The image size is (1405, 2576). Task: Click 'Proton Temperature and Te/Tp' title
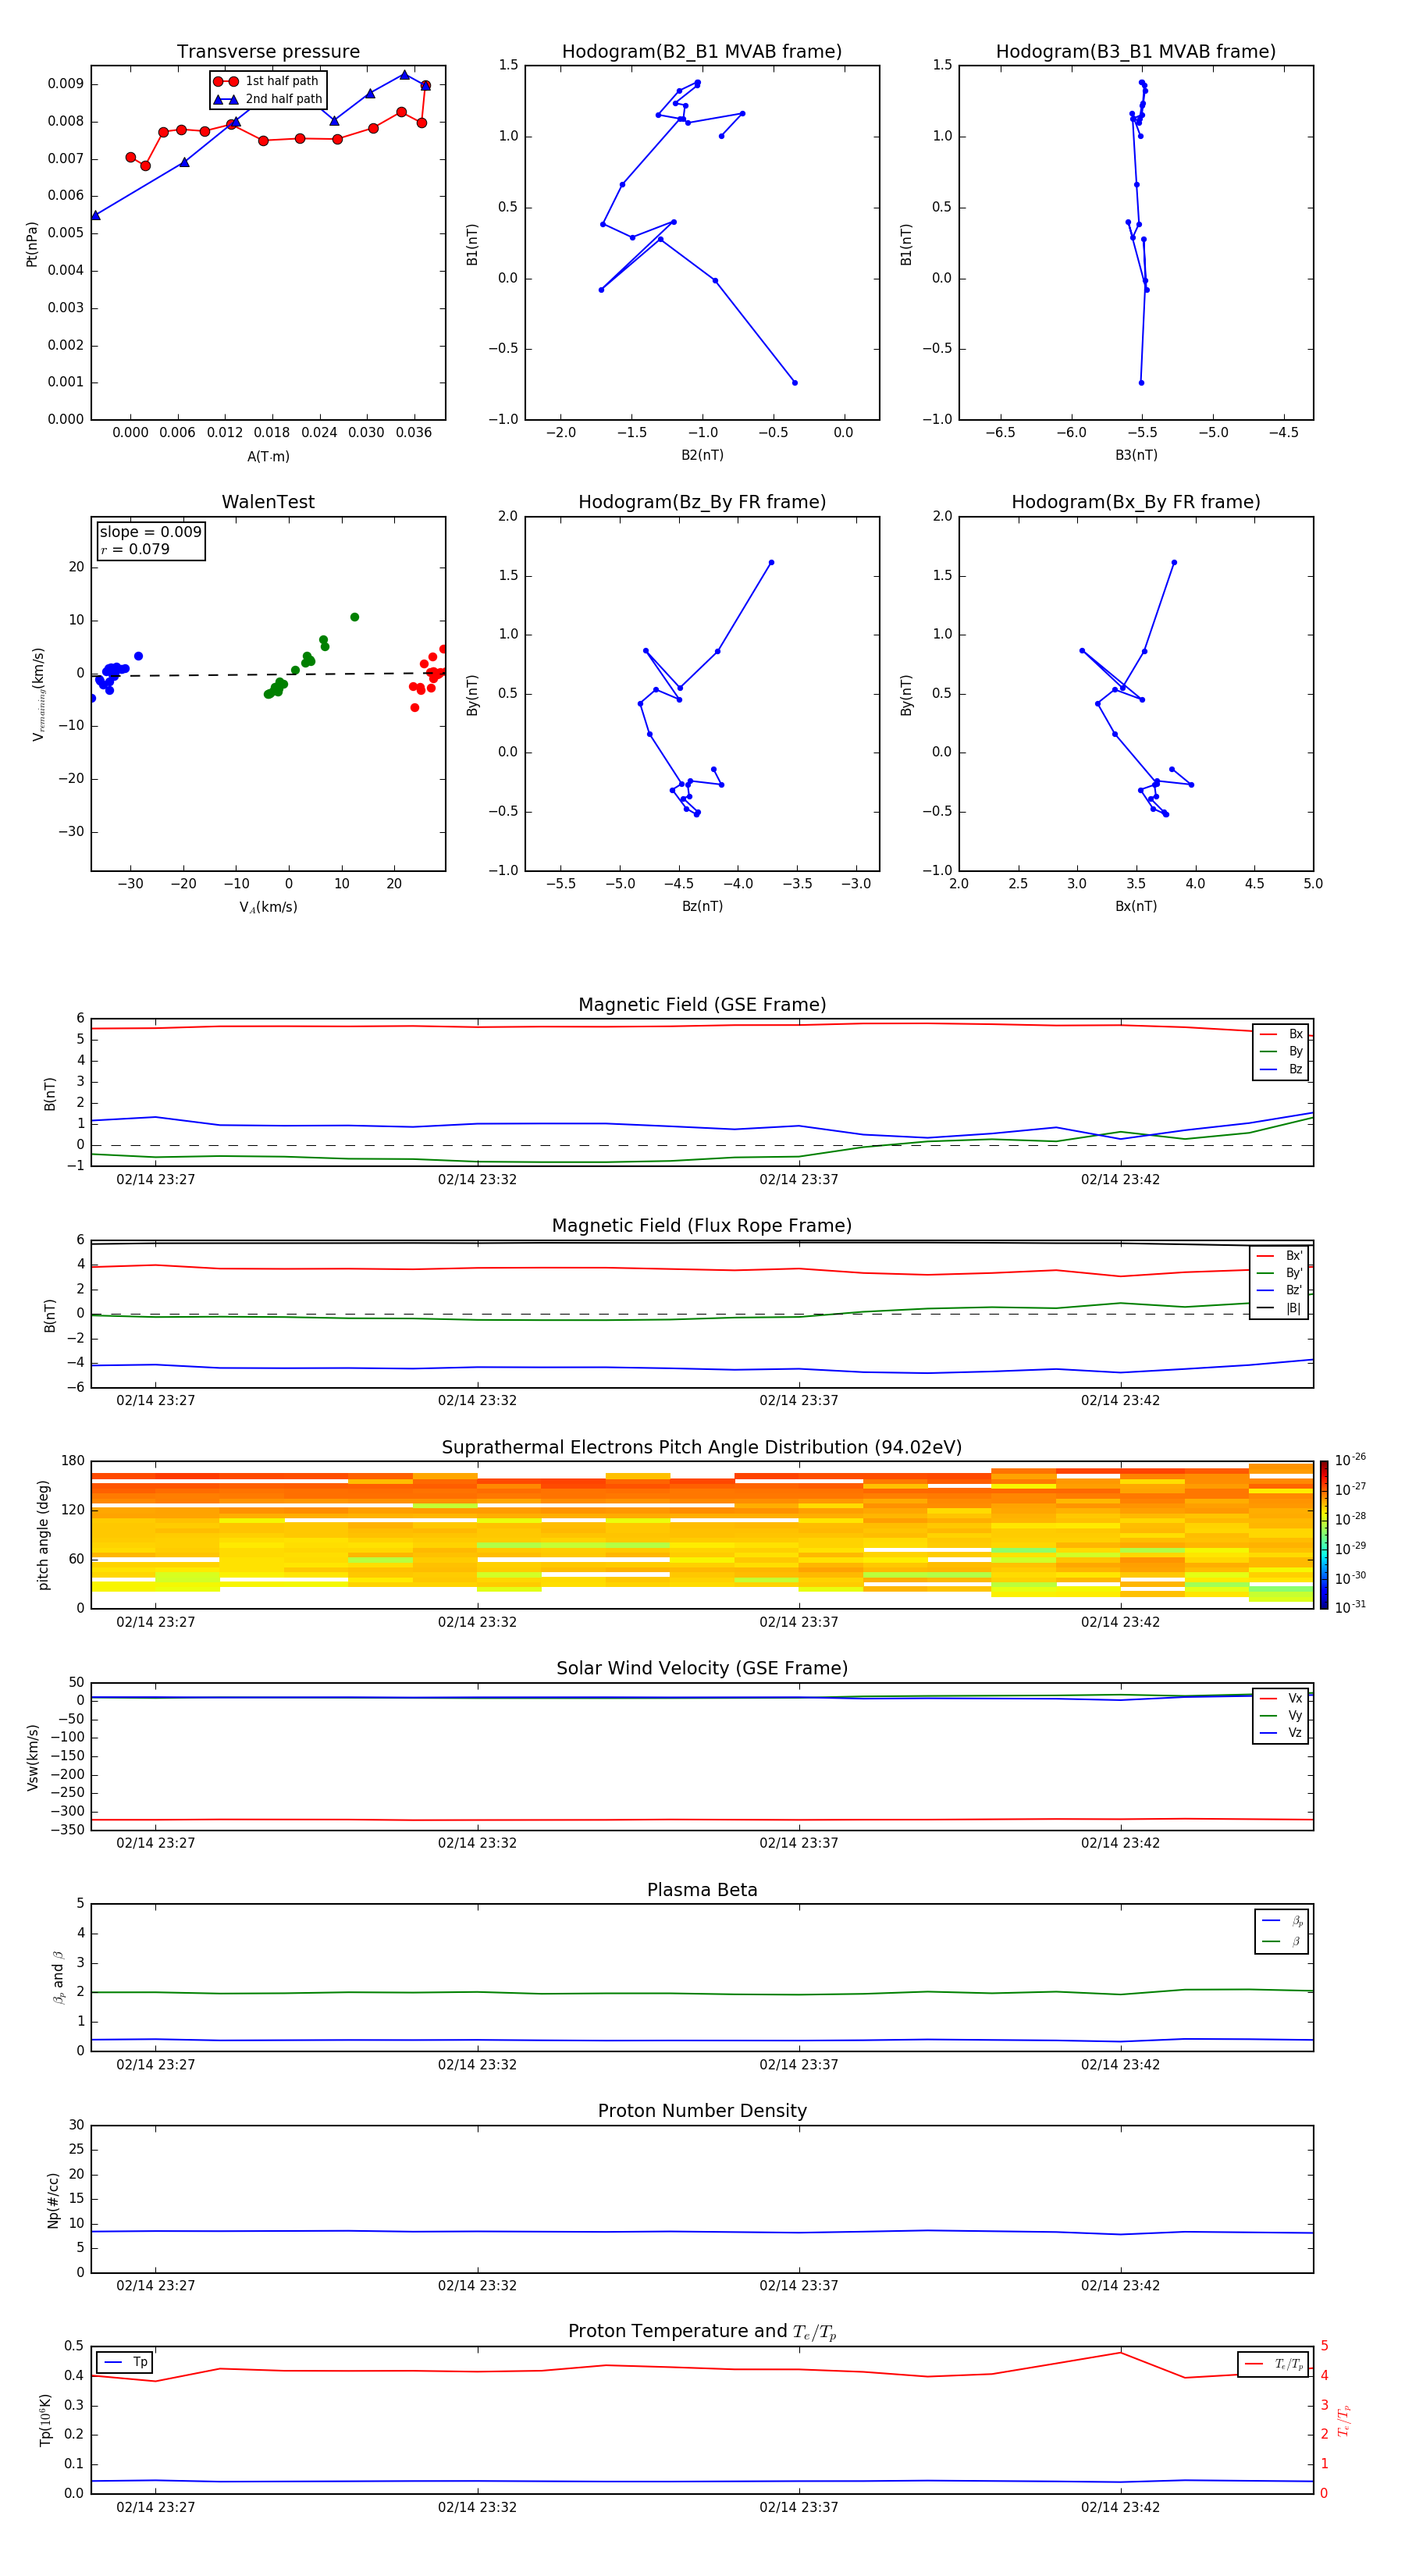(x=702, y=2331)
